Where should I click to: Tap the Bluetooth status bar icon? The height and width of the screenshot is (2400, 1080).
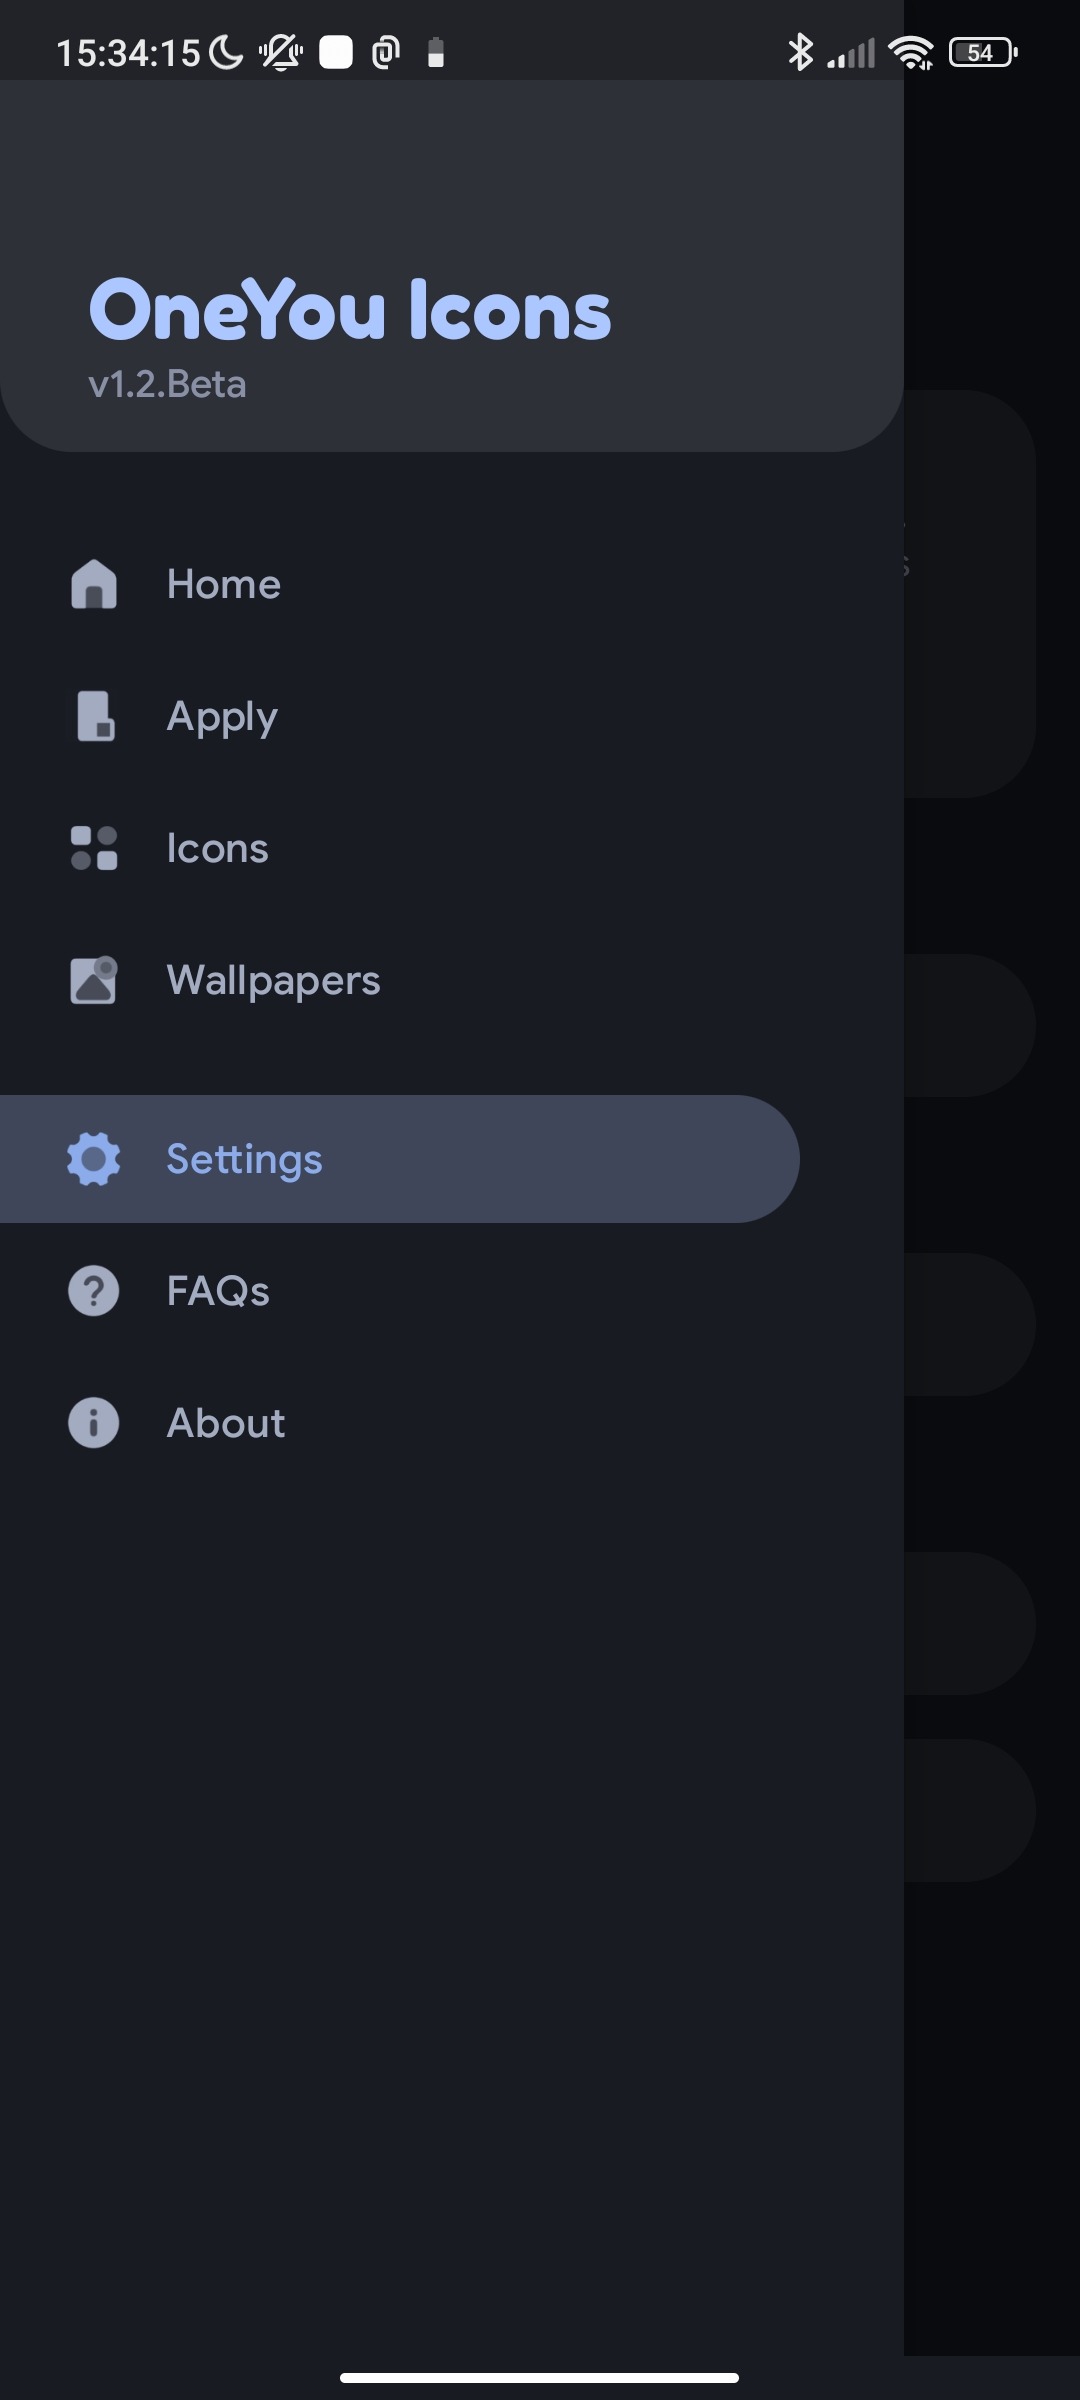pos(800,52)
